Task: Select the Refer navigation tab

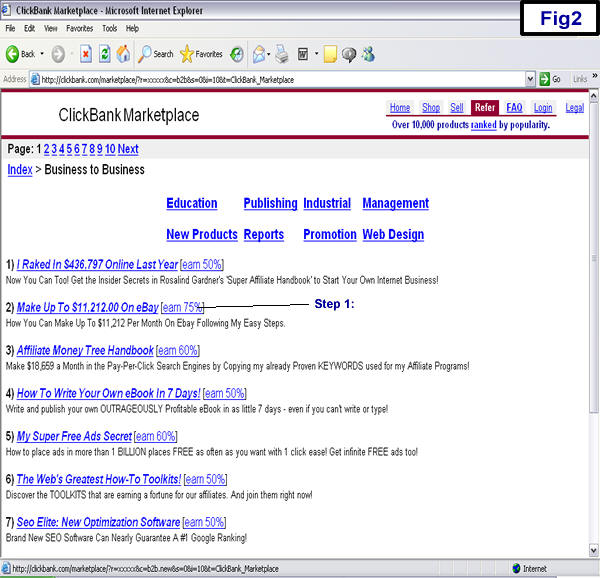Action: (485, 107)
